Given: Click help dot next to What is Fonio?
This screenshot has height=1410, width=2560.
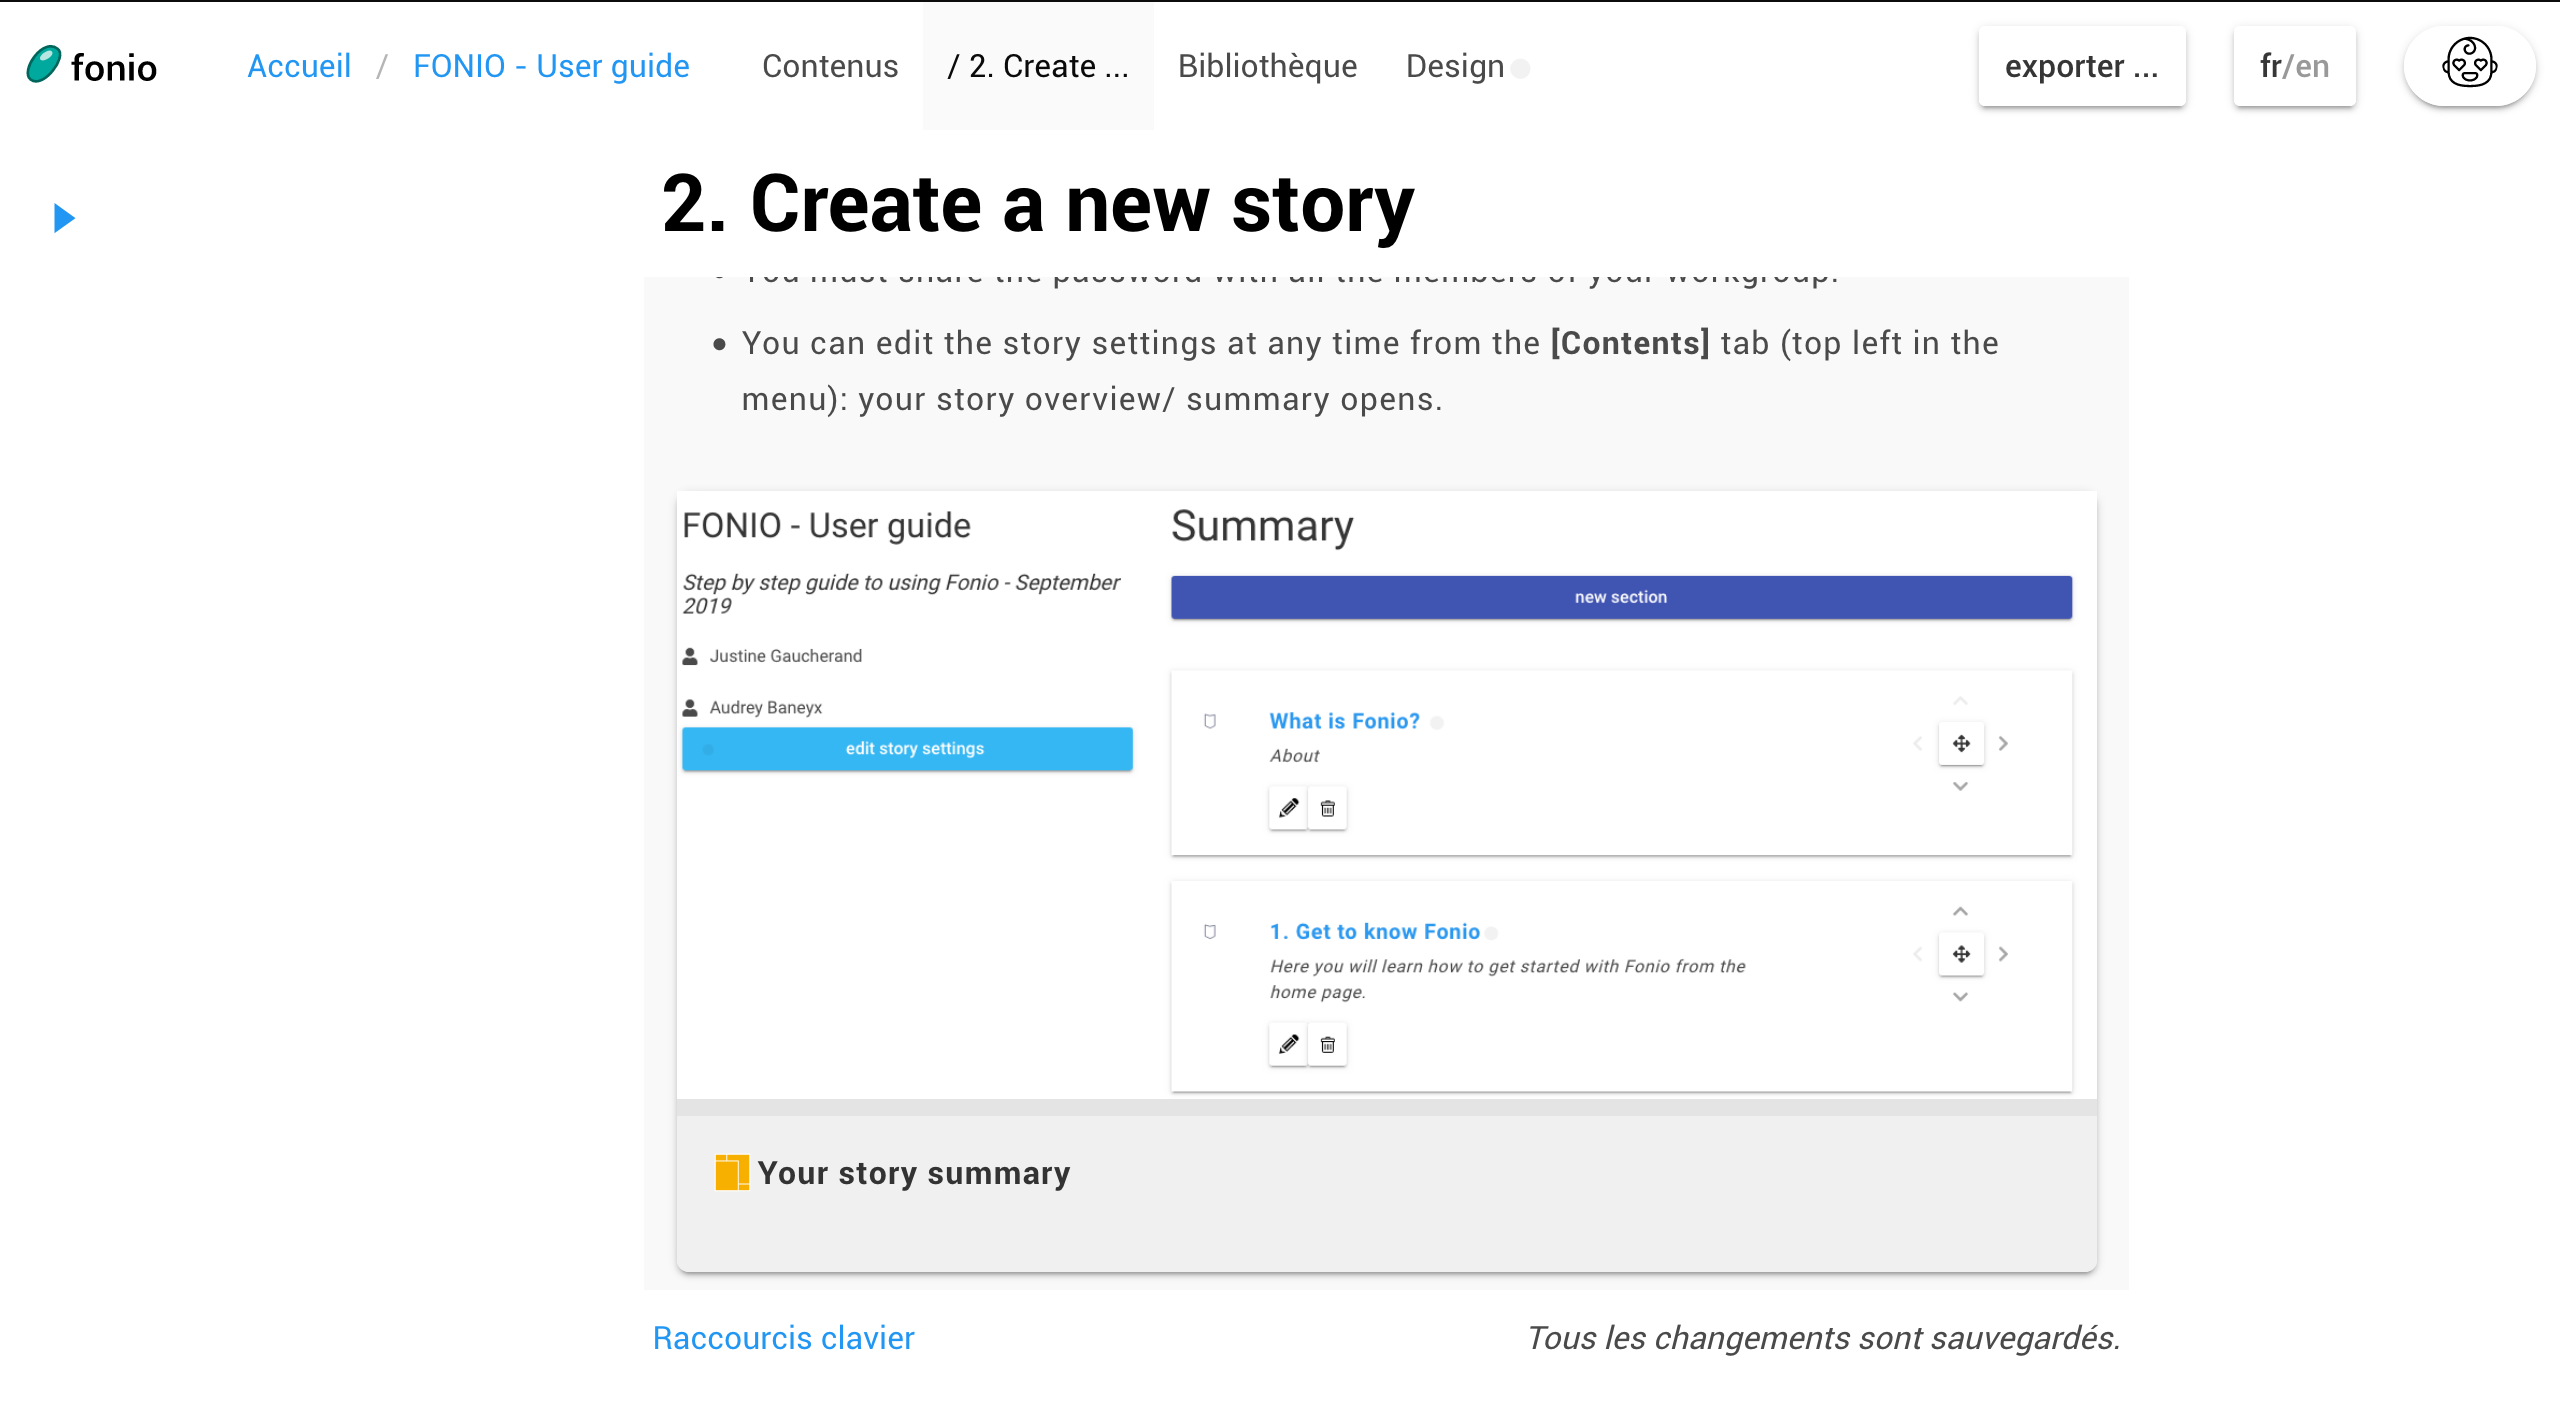Looking at the screenshot, I should coord(1437,723).
